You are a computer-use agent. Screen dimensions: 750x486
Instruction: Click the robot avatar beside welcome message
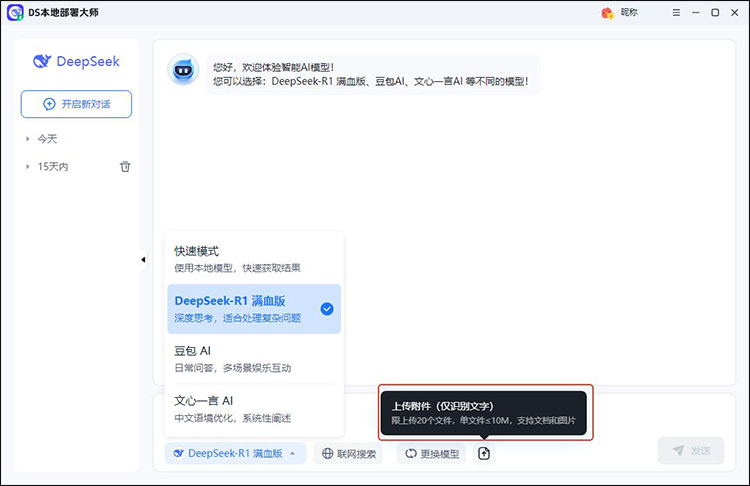point(181,69)
